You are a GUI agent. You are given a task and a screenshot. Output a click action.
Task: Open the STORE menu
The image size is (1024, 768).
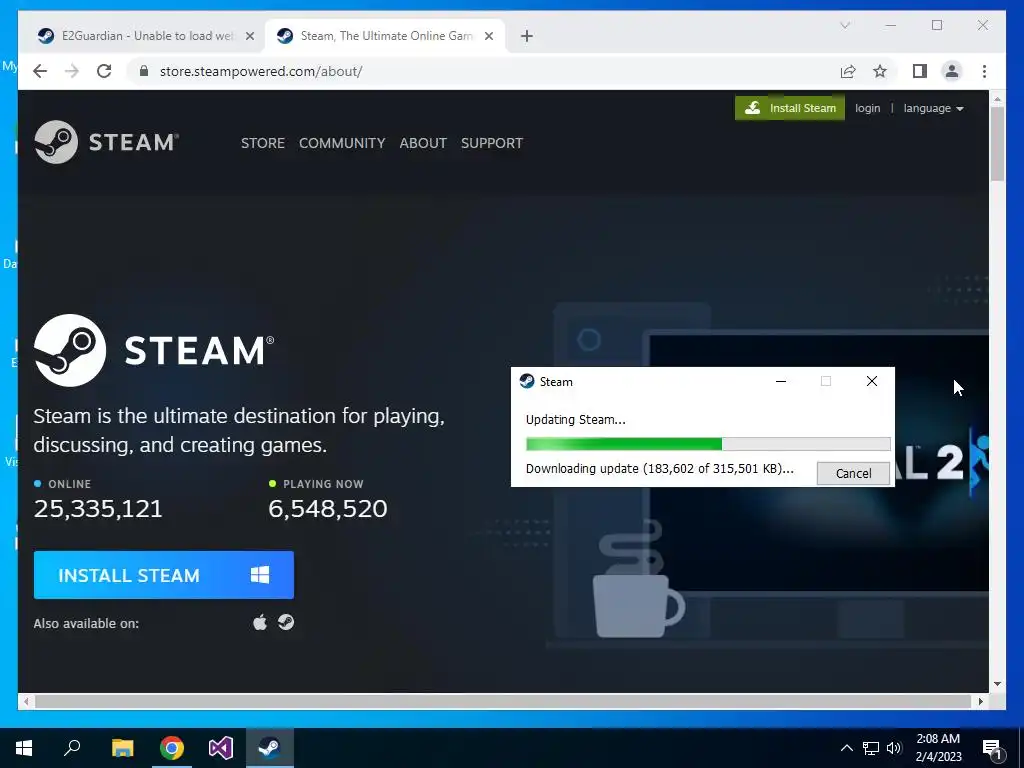coord(263,143)
